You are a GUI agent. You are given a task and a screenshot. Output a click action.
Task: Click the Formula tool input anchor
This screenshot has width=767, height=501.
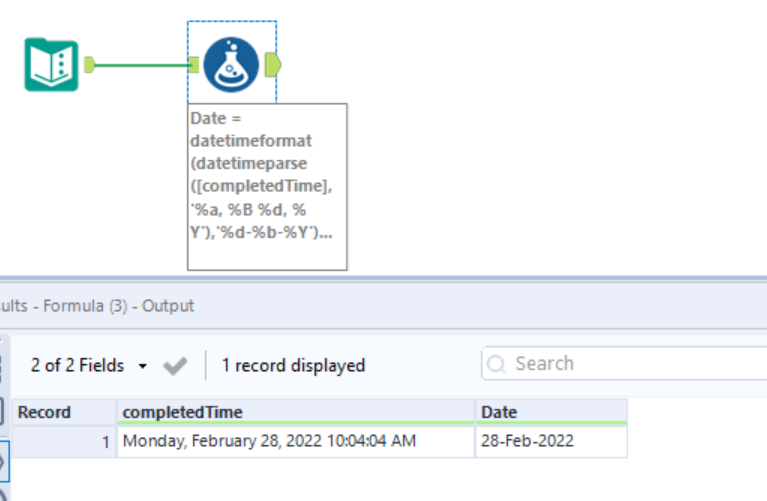(194, 65)
